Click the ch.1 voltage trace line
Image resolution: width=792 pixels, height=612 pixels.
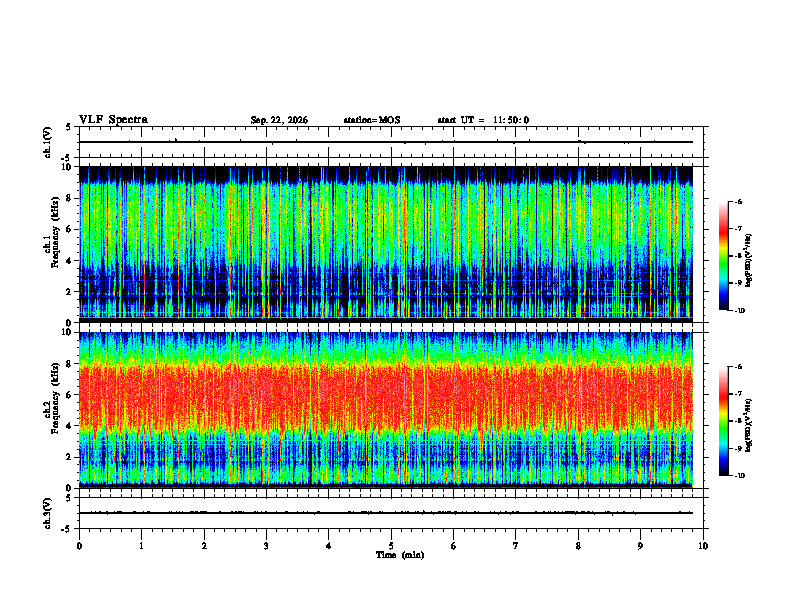(x=386, y=142)
